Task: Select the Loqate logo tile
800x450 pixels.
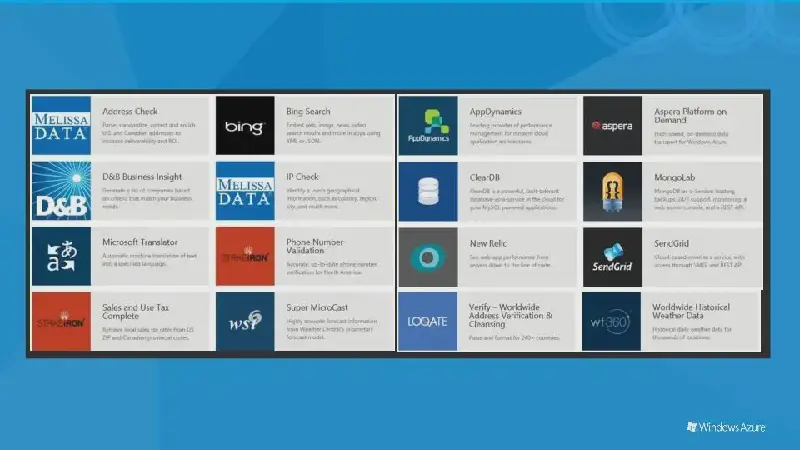Action: click(428, 321)
